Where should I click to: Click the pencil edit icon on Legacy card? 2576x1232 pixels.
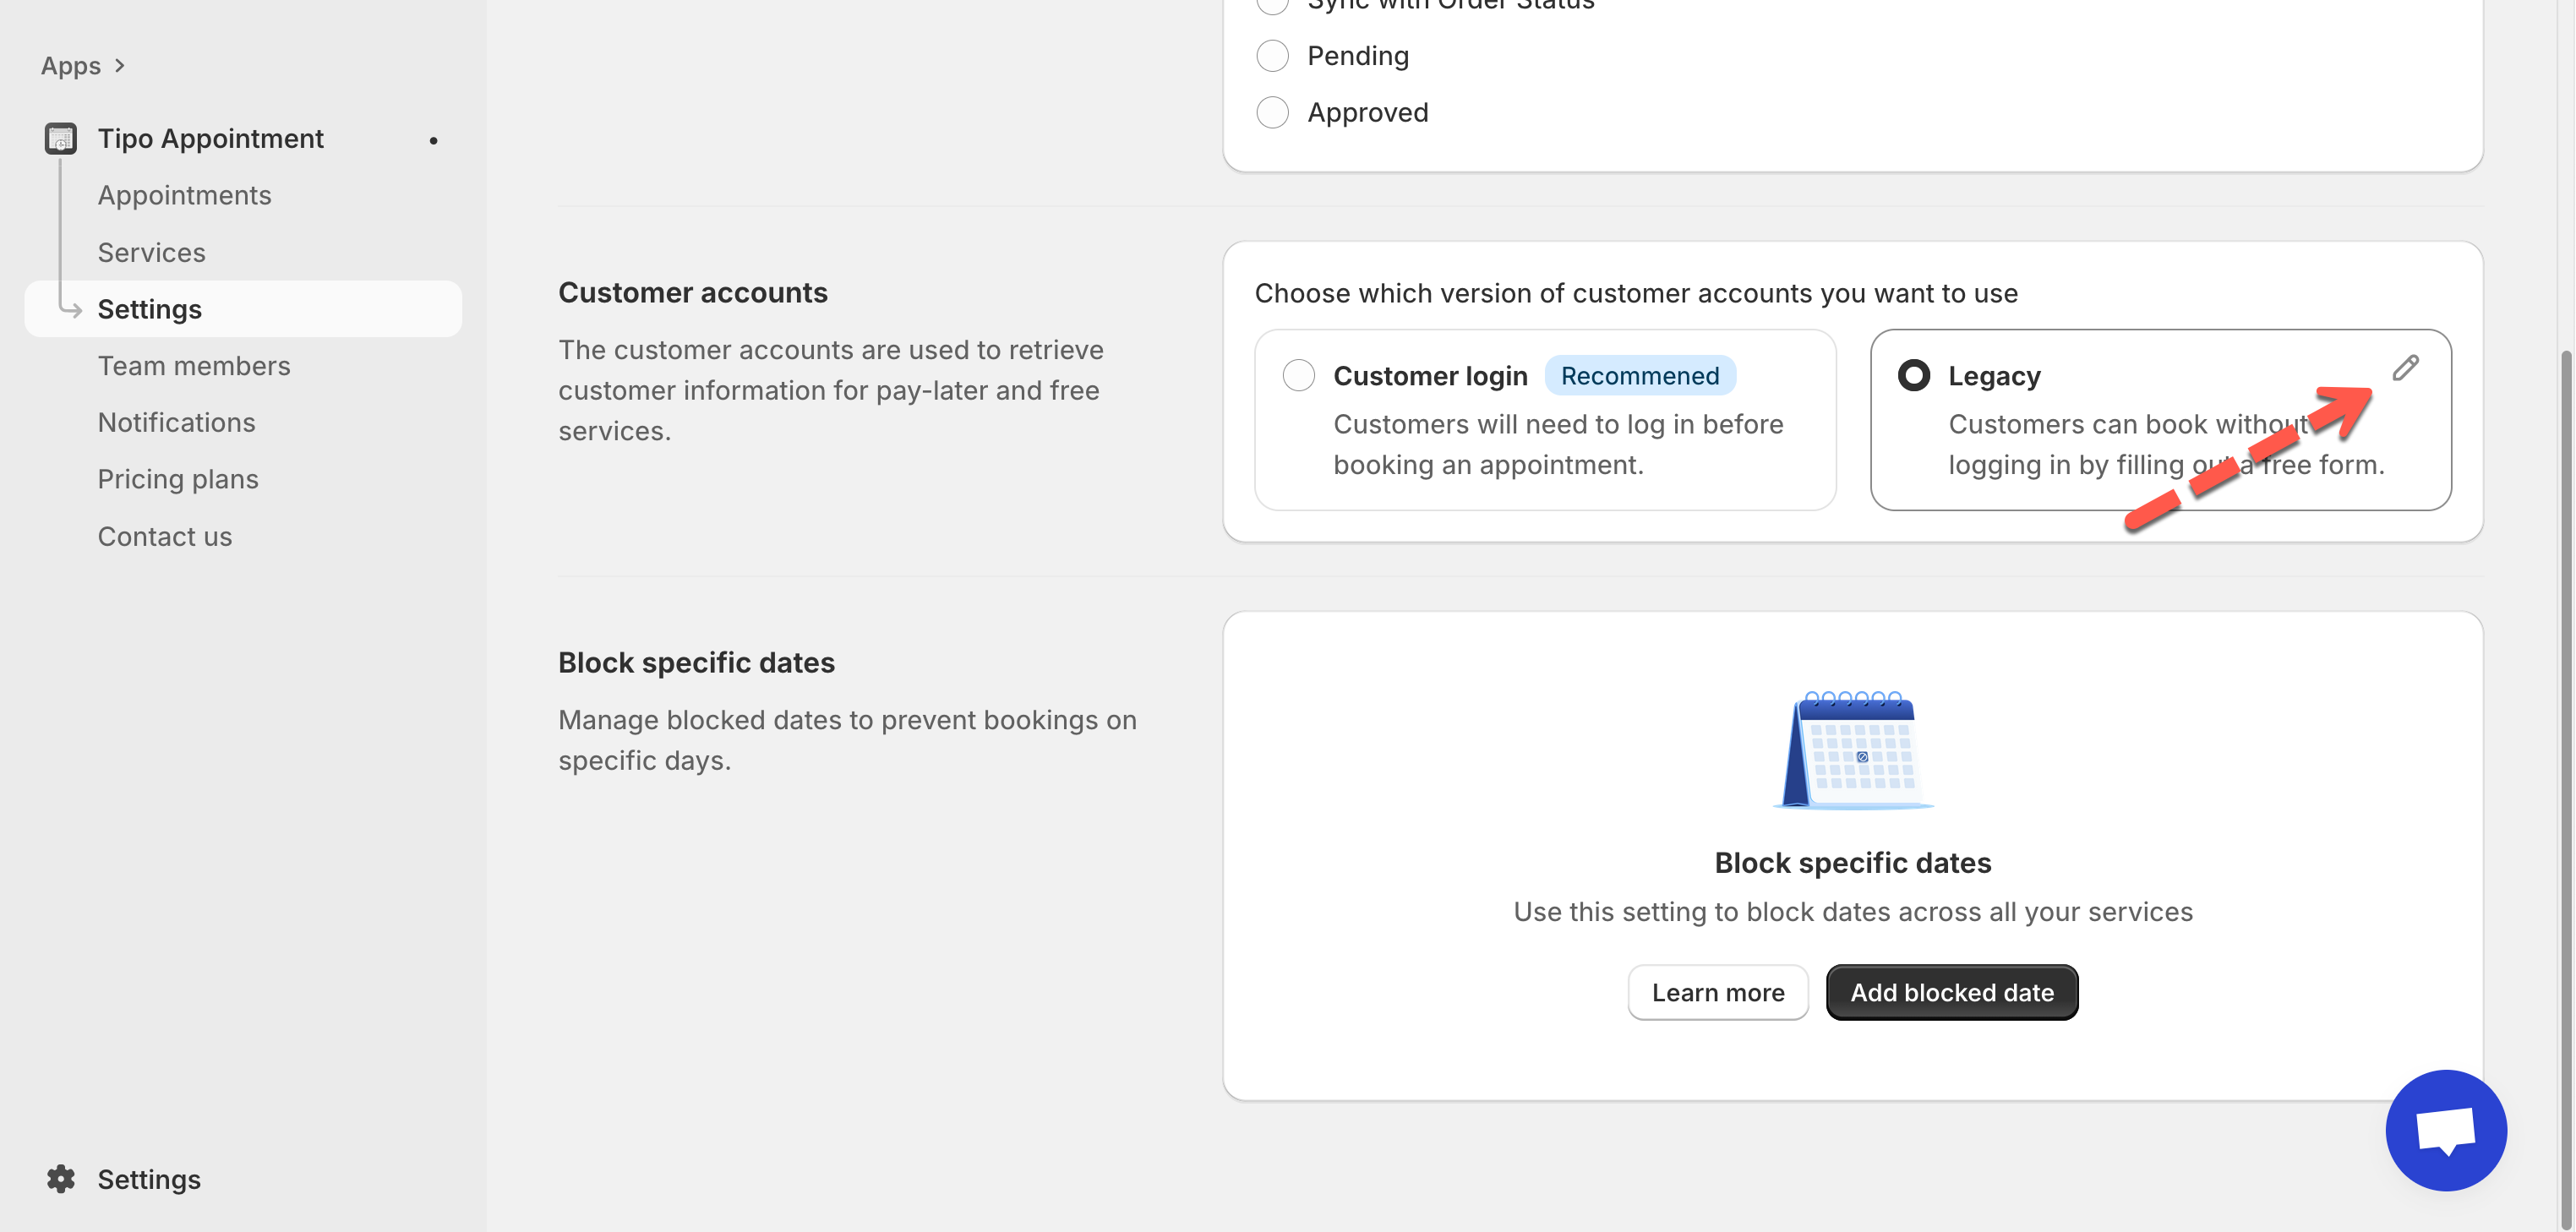pyautogui.click(x=2405, y=368)
